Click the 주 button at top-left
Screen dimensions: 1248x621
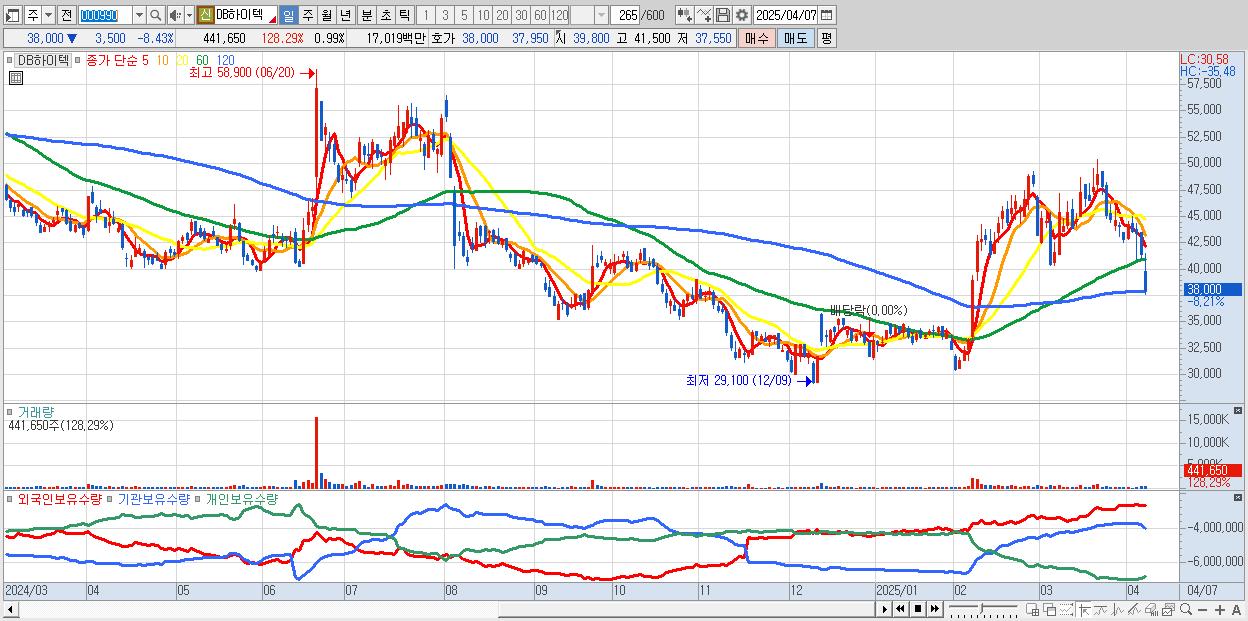[x=32, y=15]
